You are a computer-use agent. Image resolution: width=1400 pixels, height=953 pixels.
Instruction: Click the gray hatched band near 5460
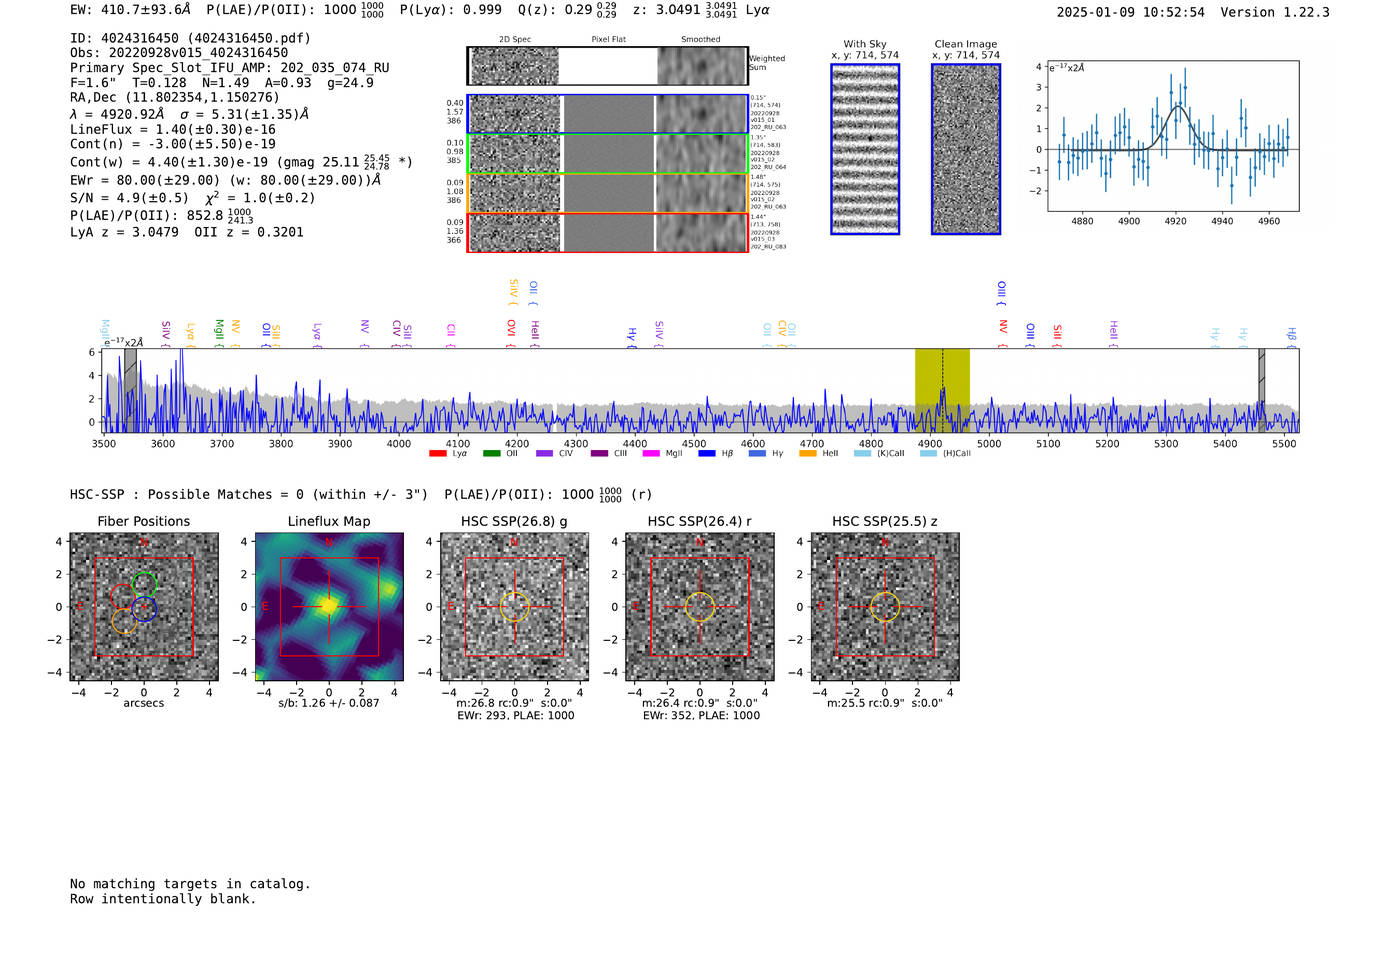[1262, 390]
